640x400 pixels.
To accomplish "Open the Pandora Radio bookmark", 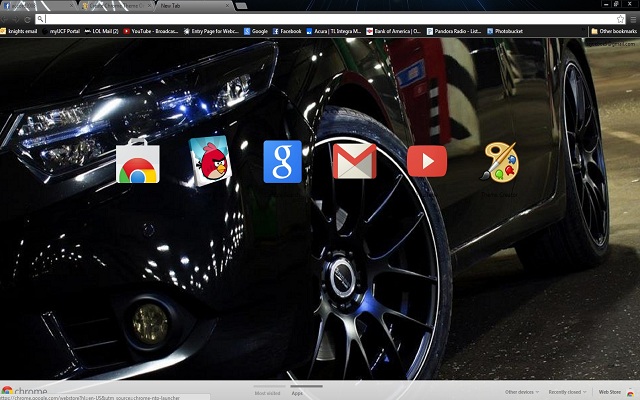I will pos(454,31).
